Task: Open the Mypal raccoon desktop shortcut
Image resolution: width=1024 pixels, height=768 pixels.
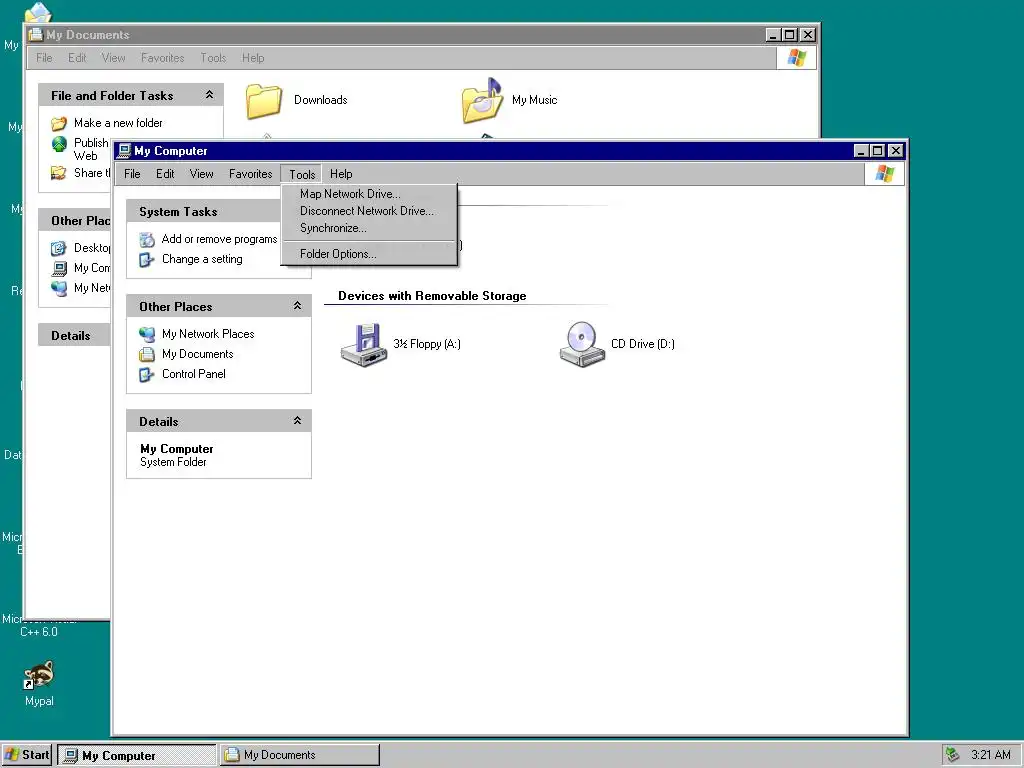Action: [x=39, y=675]
